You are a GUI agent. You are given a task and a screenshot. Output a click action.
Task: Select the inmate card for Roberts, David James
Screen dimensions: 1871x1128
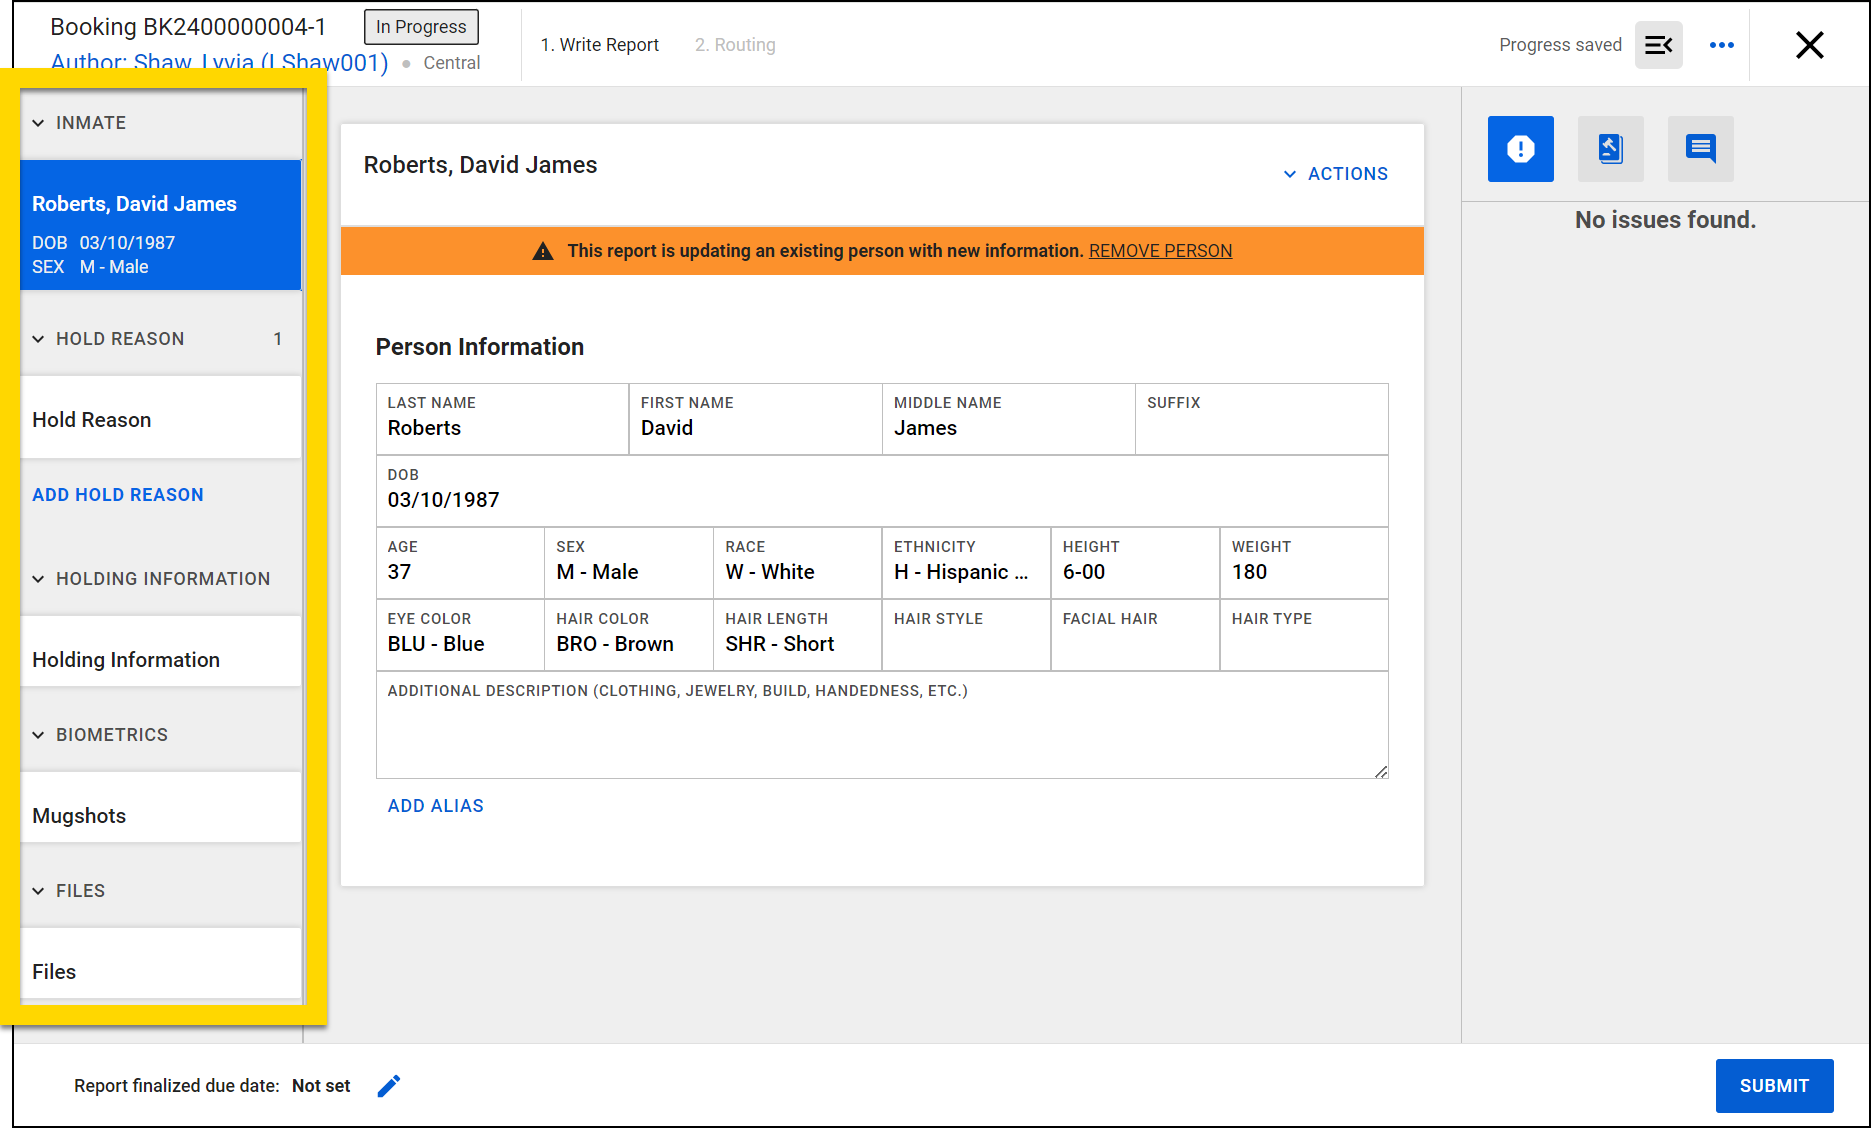click(x=160, y=225)
